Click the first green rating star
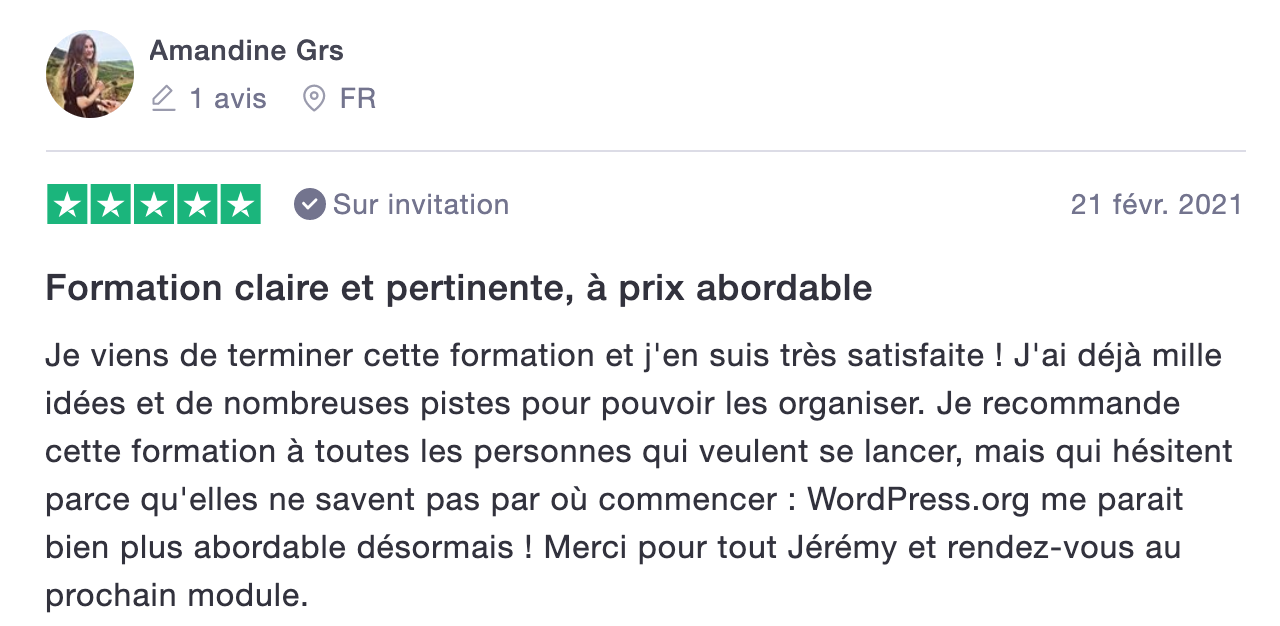 pyautogui.click(x=67, y=205)
